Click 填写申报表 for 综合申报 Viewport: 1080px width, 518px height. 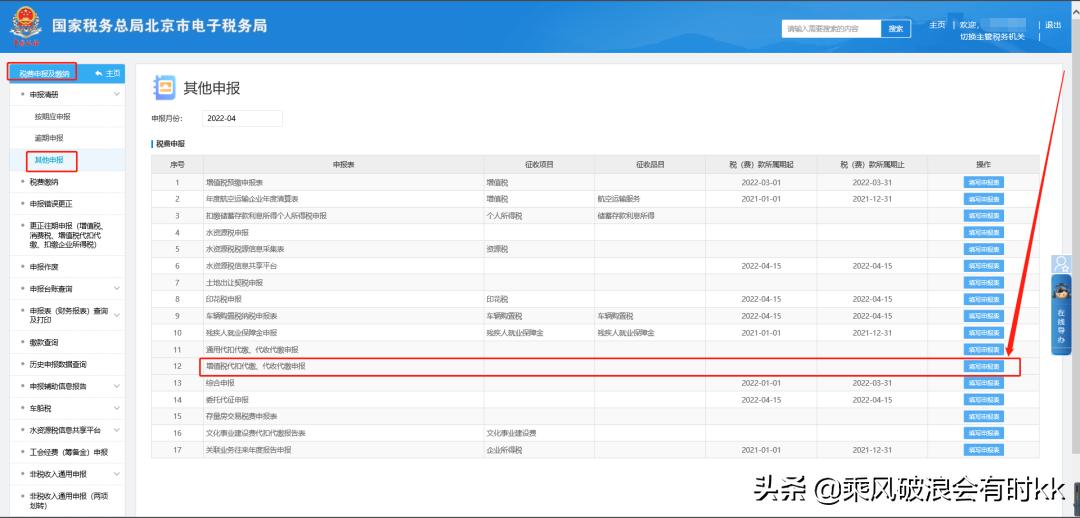pos(984,382)
